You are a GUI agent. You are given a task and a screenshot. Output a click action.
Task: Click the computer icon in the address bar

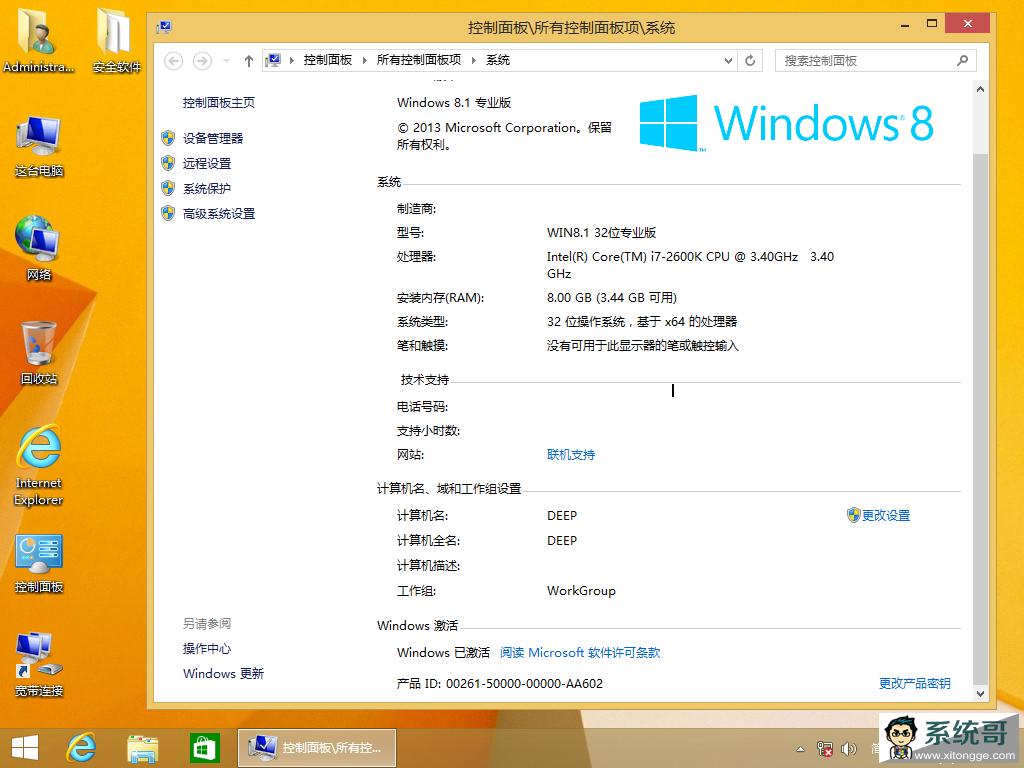274,61
